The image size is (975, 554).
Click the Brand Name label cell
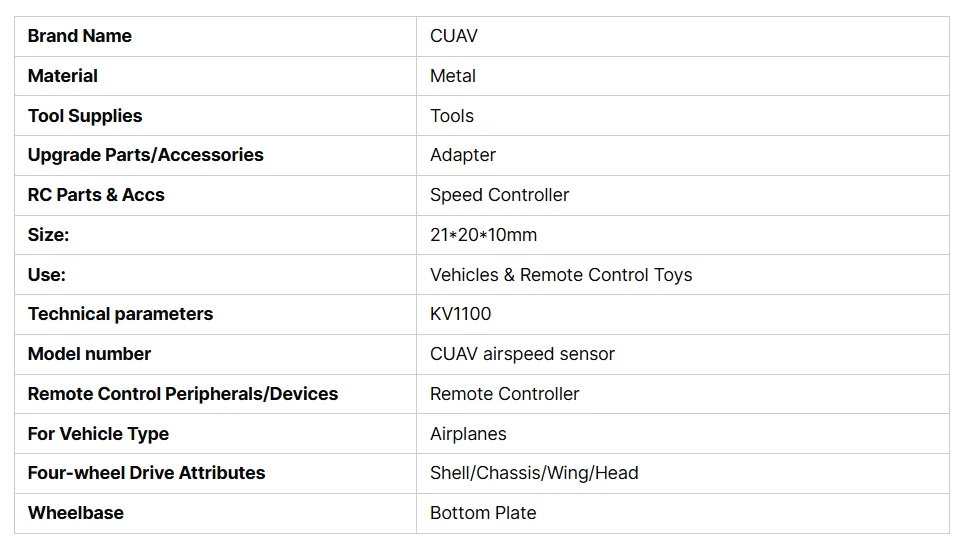pos(80,36)
